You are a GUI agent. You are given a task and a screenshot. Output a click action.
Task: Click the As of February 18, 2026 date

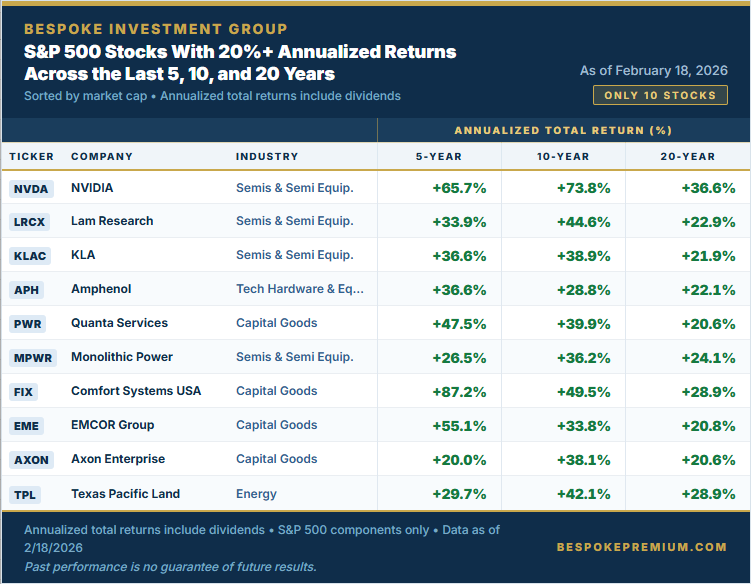pyautogui.click(x=654, y=70)
